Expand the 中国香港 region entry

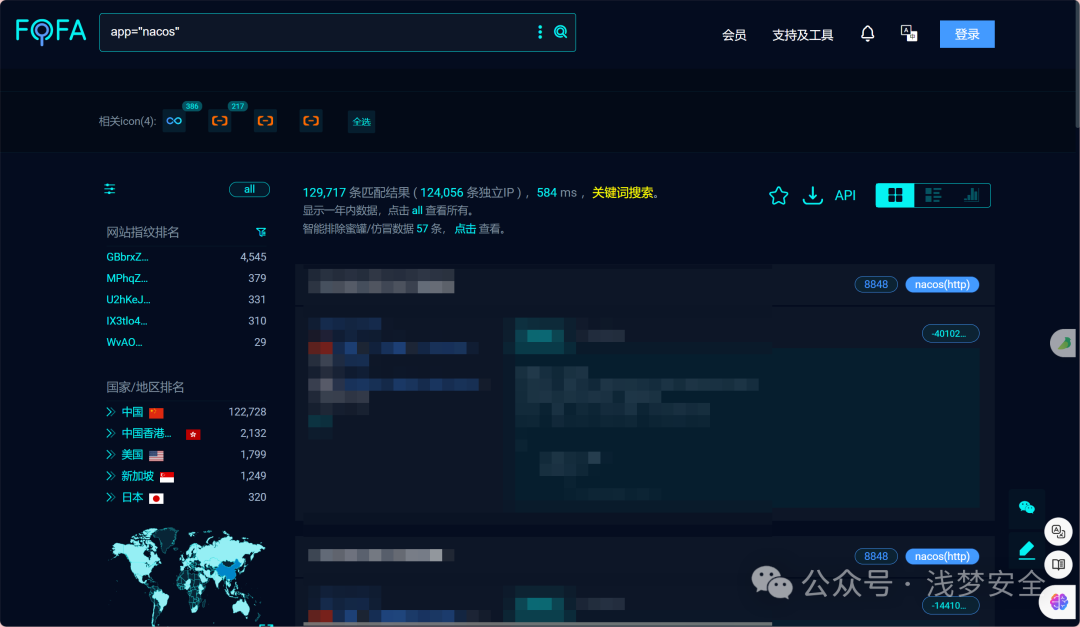click(x=110, y=433)
